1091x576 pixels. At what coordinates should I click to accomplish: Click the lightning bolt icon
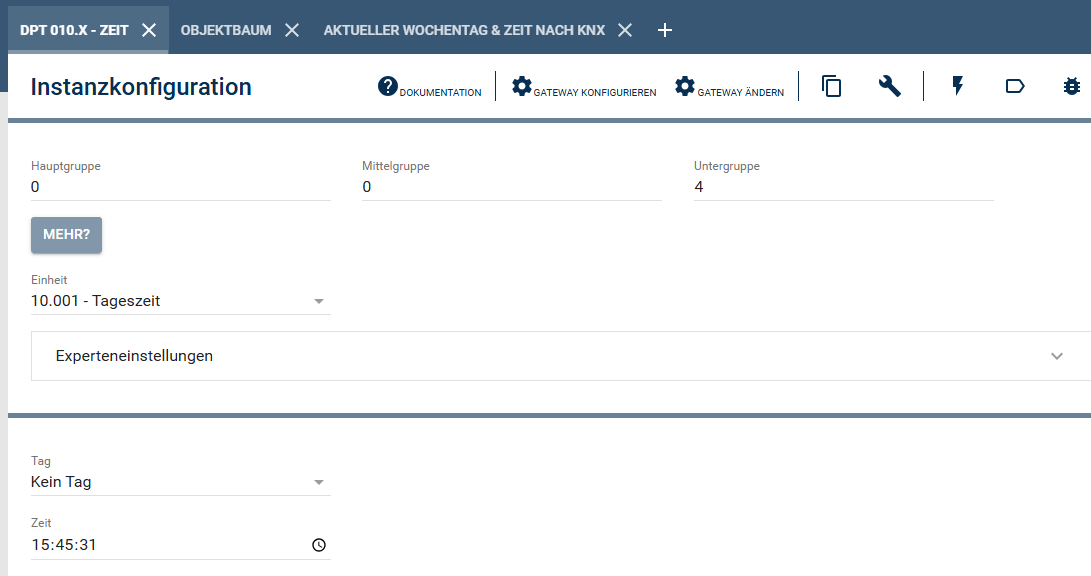click(x=958, y=87)
